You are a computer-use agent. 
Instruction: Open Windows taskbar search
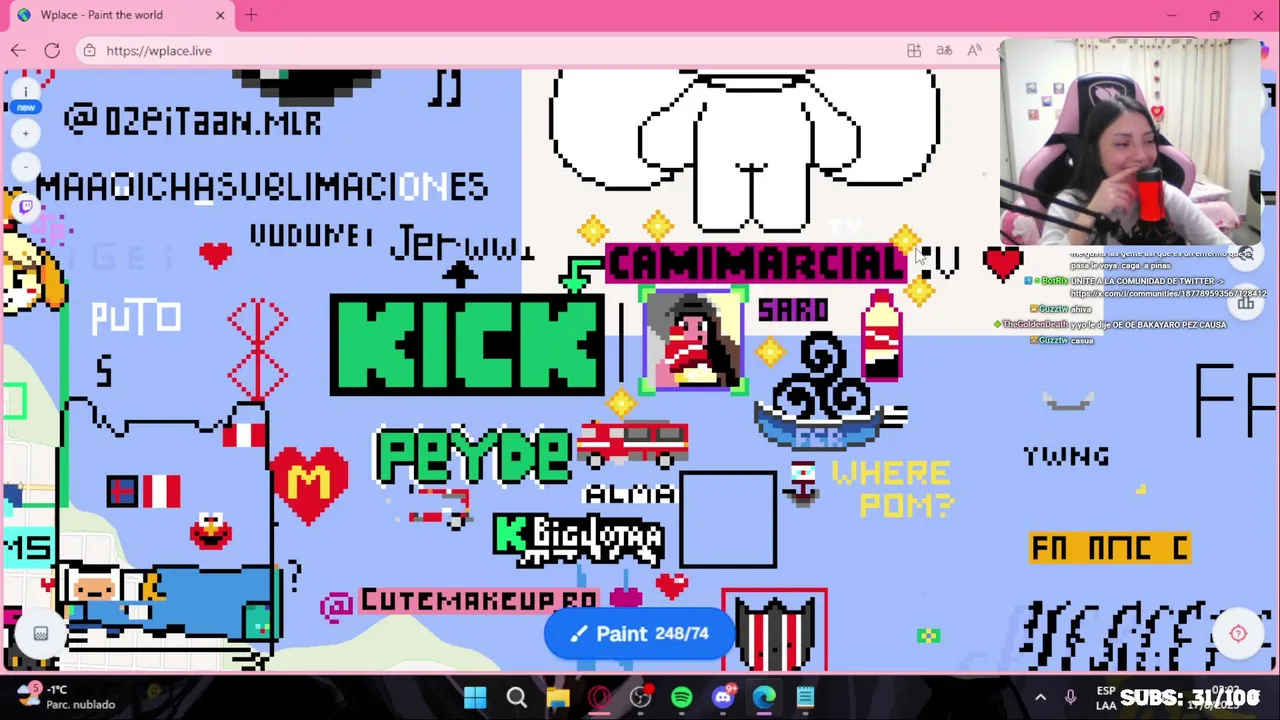[x=516, y=697]
